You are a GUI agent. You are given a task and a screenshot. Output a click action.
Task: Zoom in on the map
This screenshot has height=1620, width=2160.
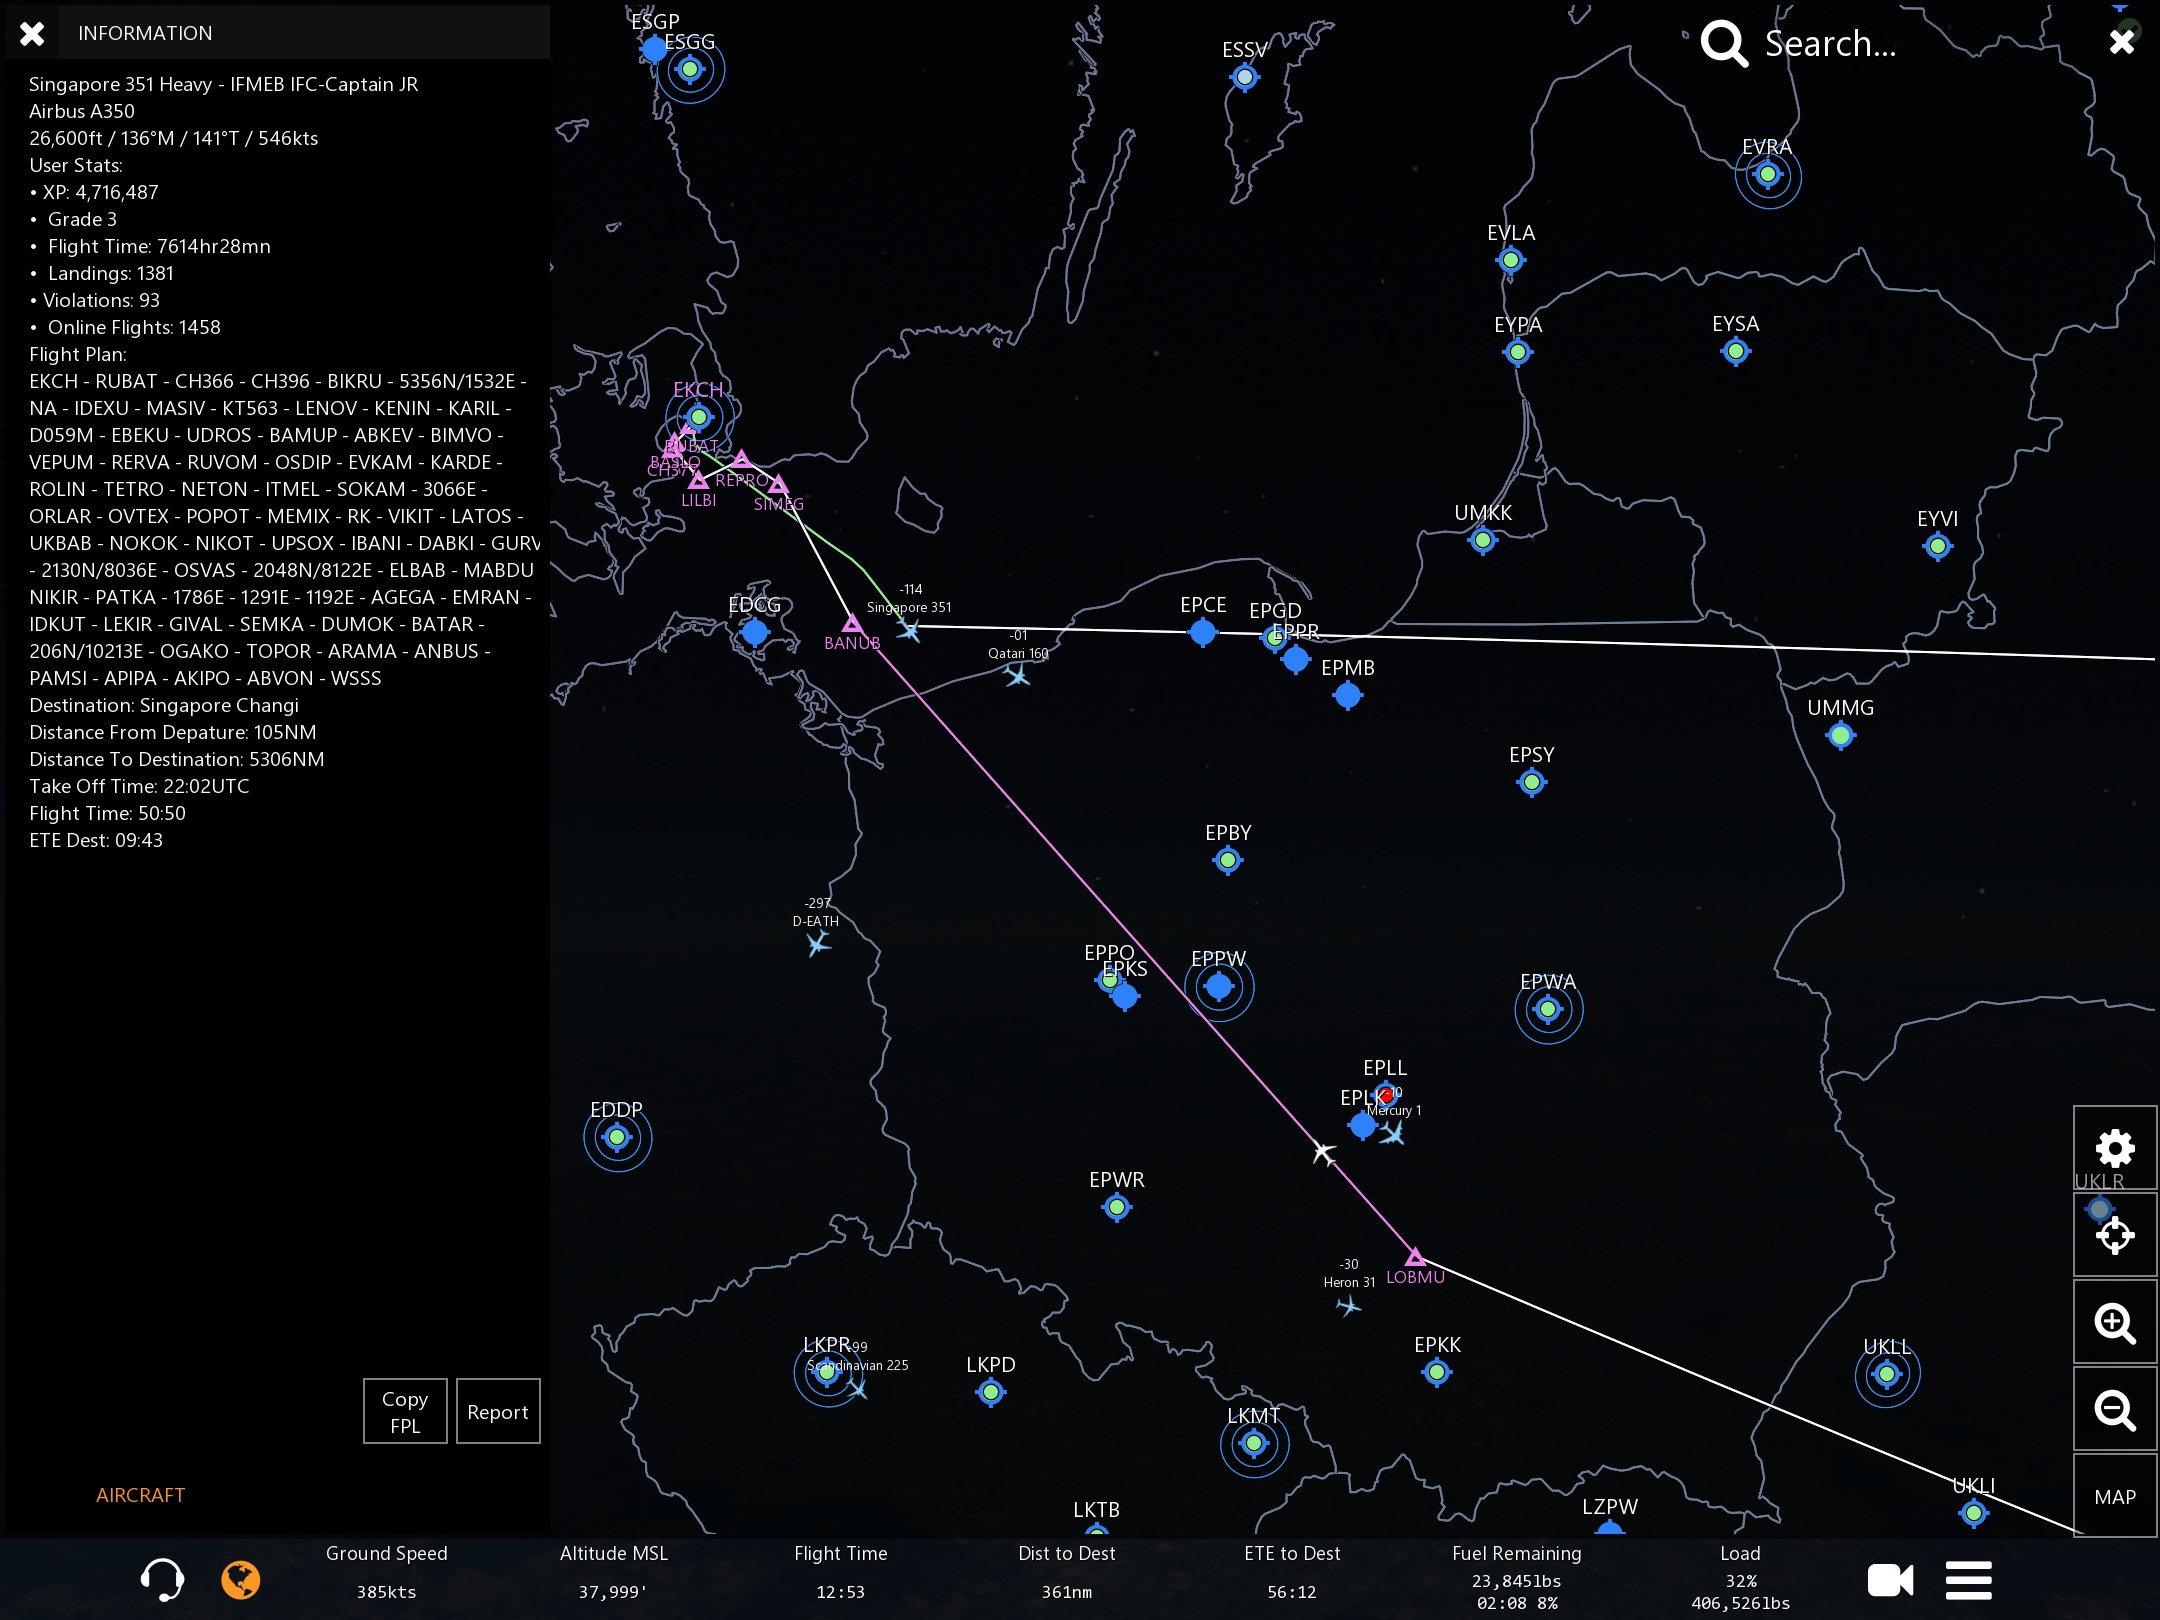pyautogui.click(x=2114, y=1323)
